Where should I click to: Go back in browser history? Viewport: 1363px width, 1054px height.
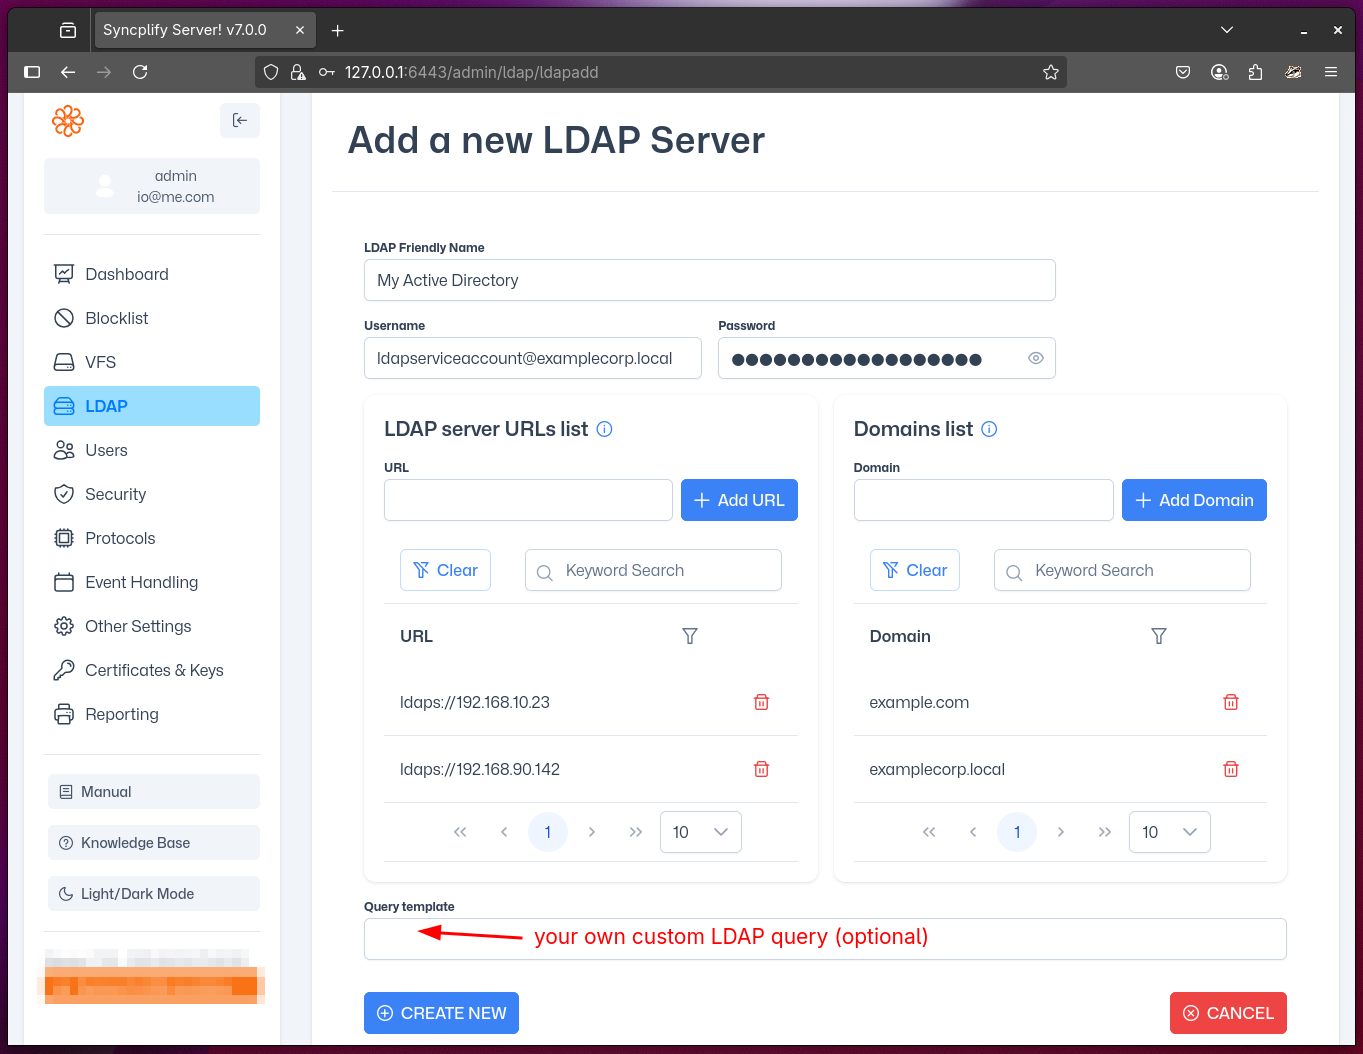click(68, 72)
